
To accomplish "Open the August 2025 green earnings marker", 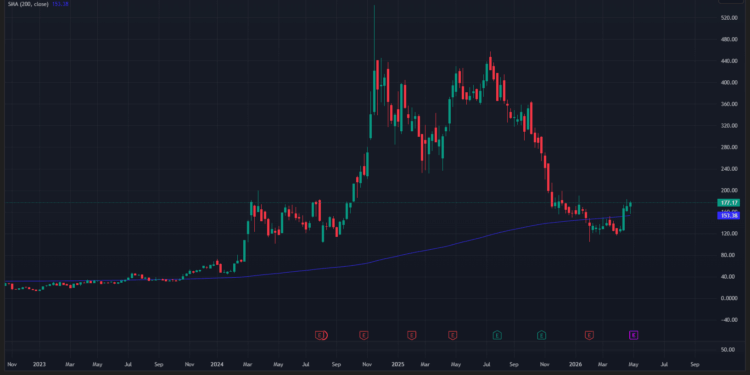I will click(497, 335).
